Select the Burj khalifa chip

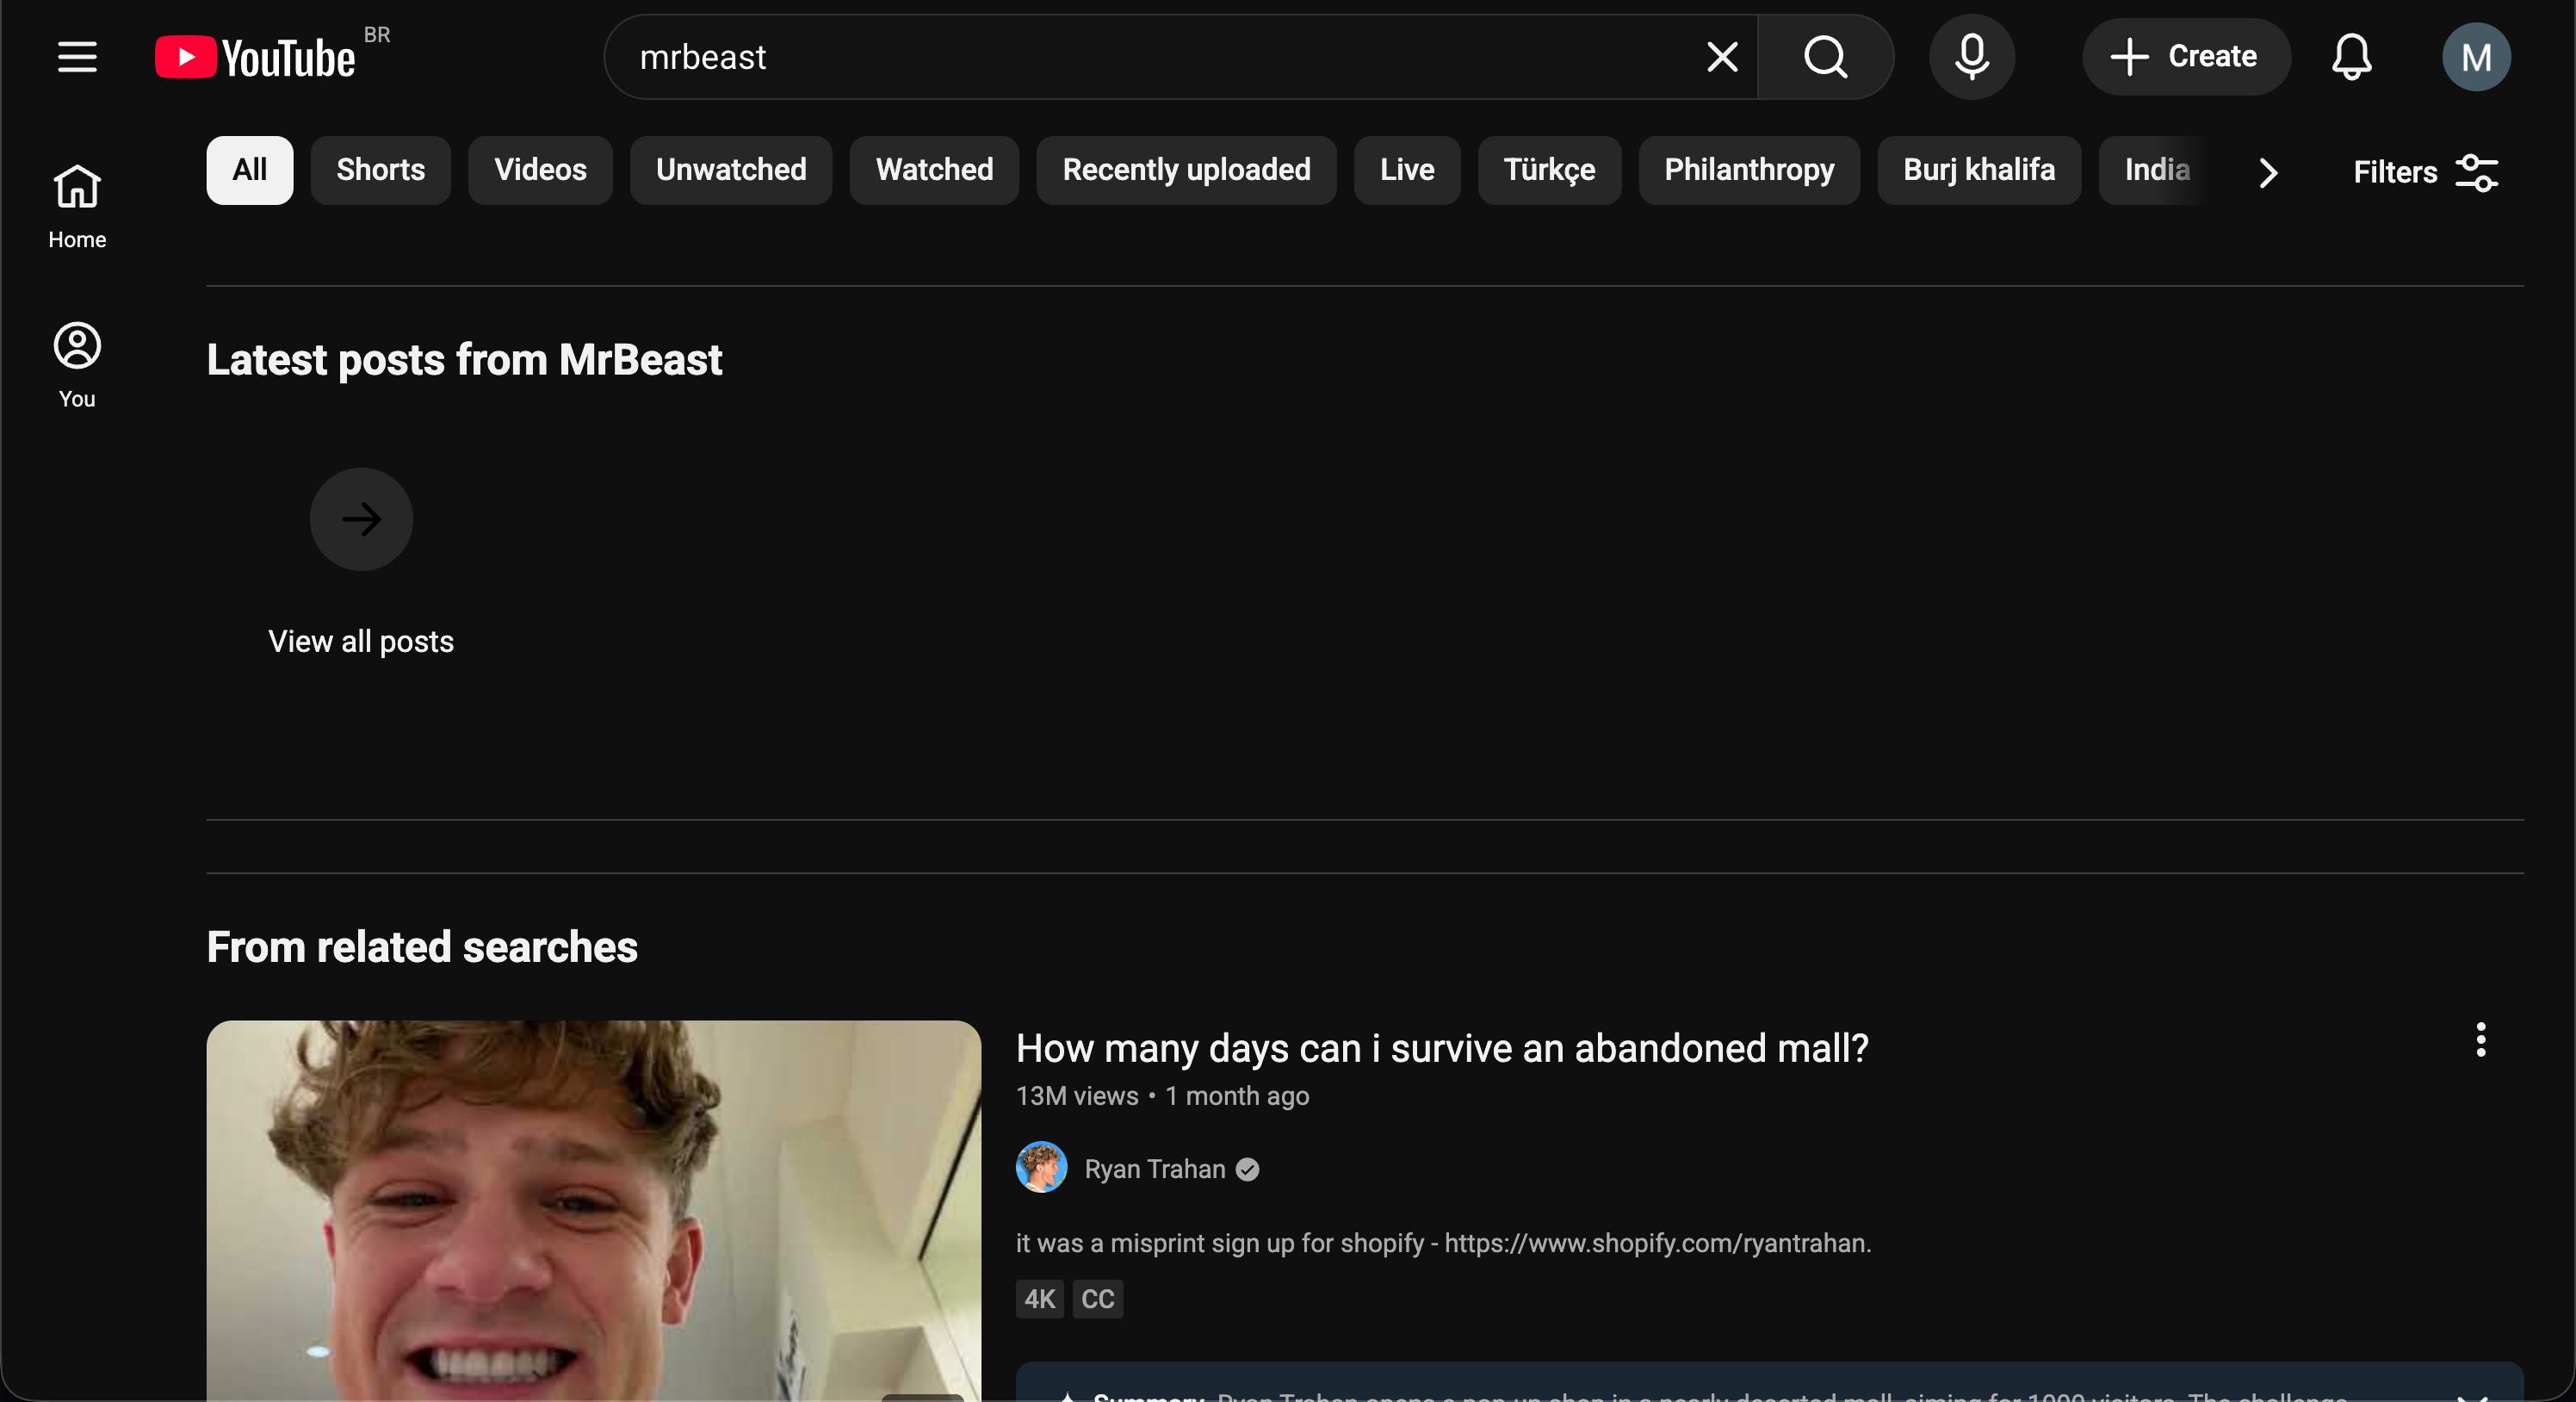(x=1979, y=170)
